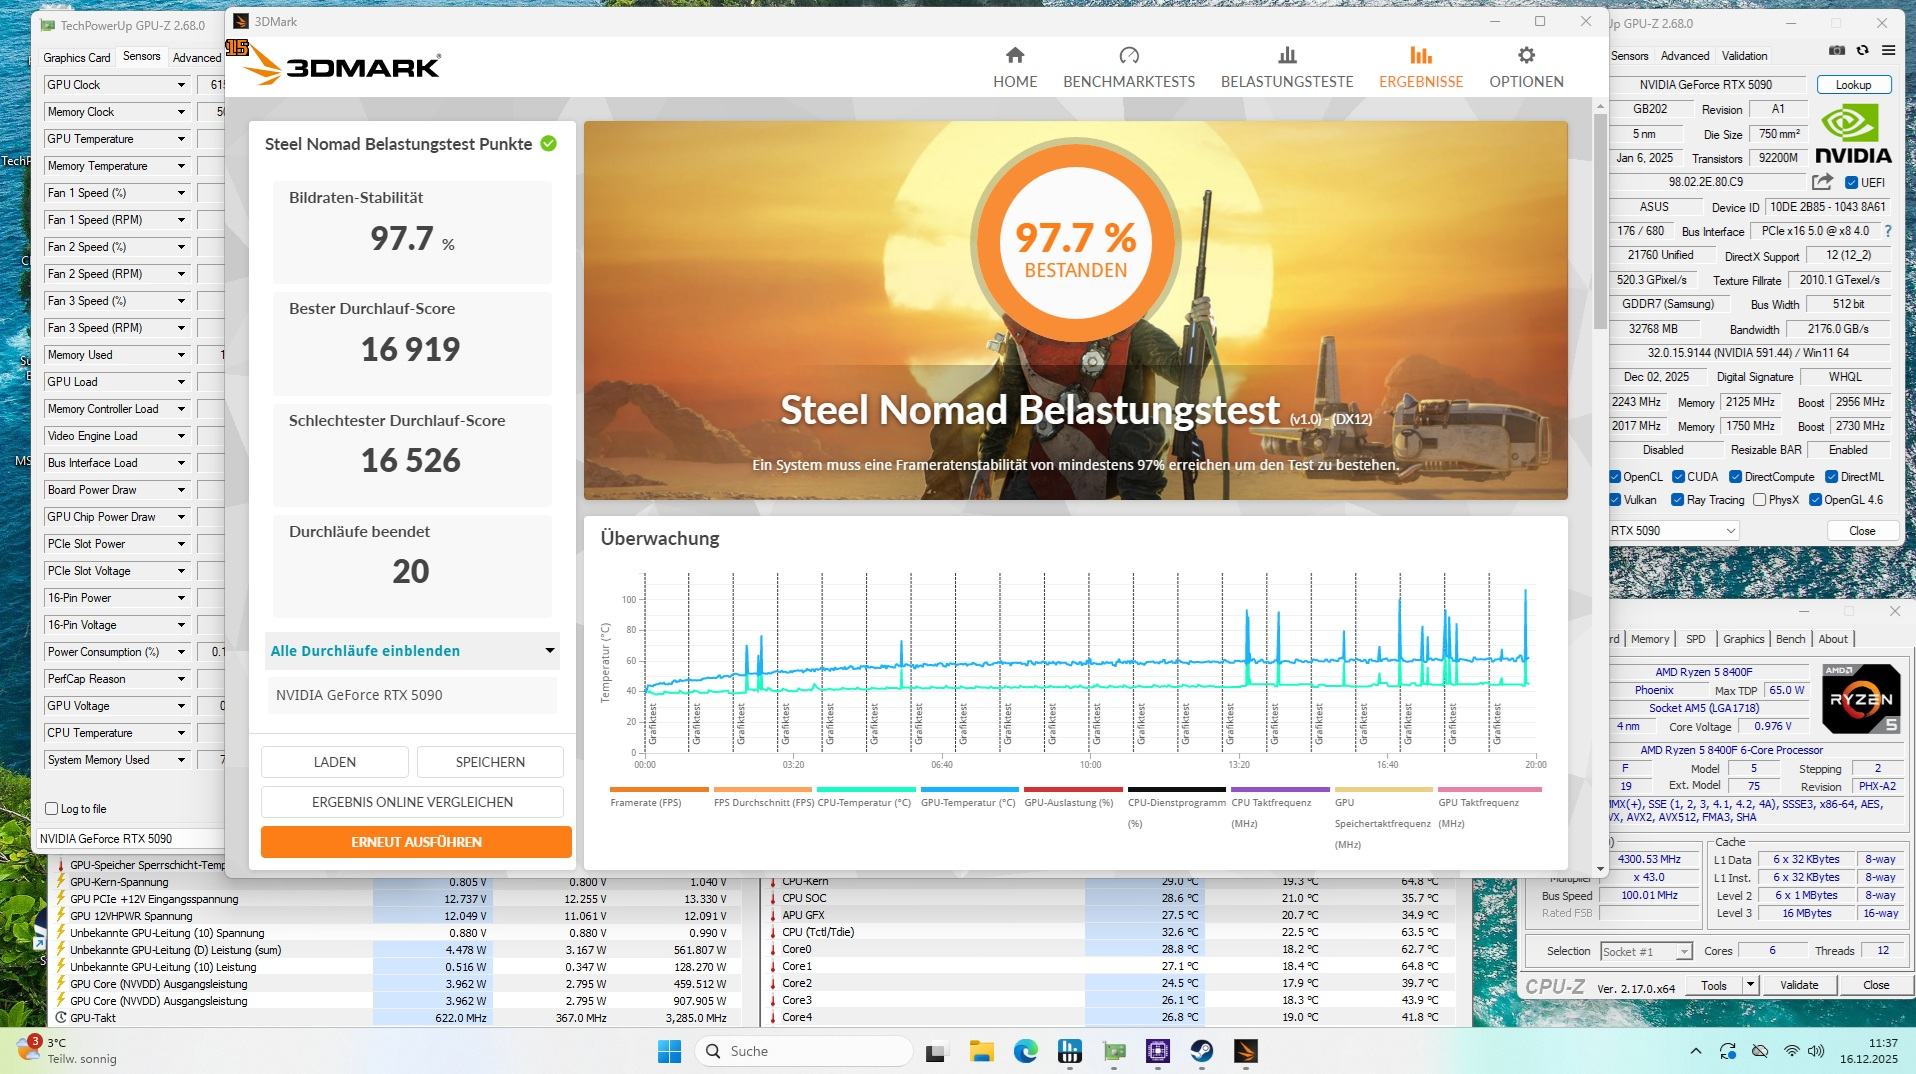Screen dimensions: 1916x1074
Task: Open the HOME tab in 3DMark
Action: pos(1015,67)
